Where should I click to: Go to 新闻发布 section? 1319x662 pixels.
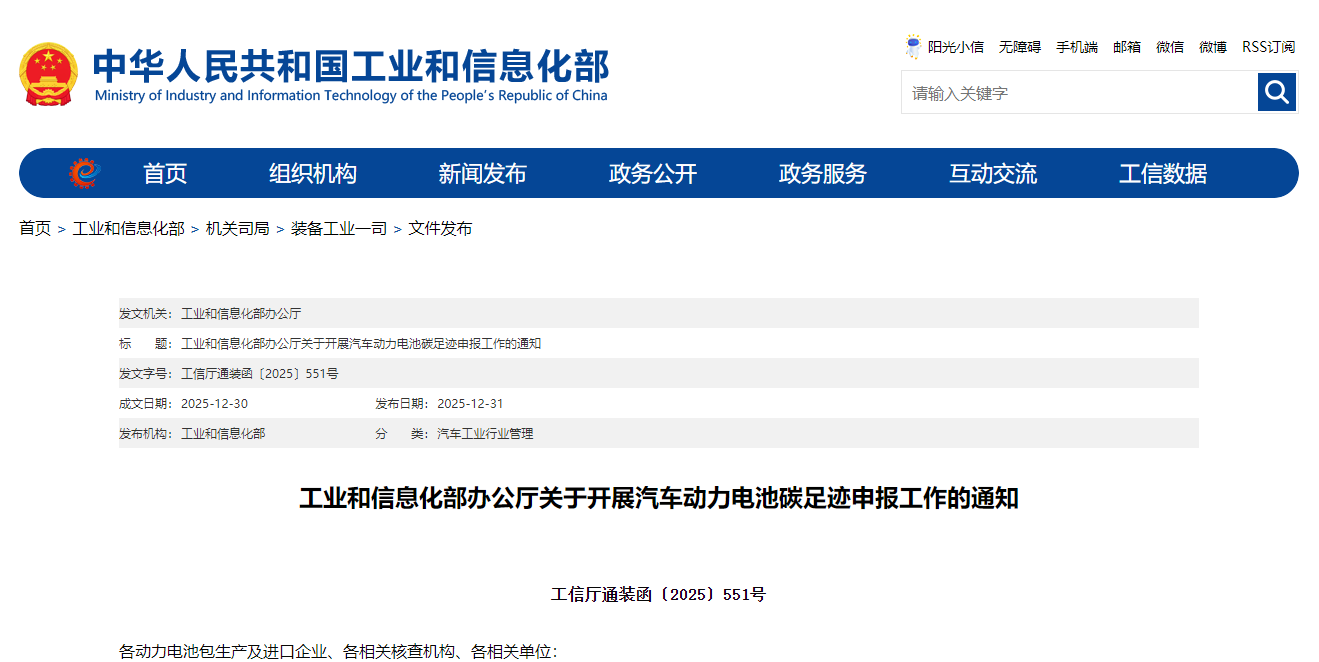tap(482, 173)
